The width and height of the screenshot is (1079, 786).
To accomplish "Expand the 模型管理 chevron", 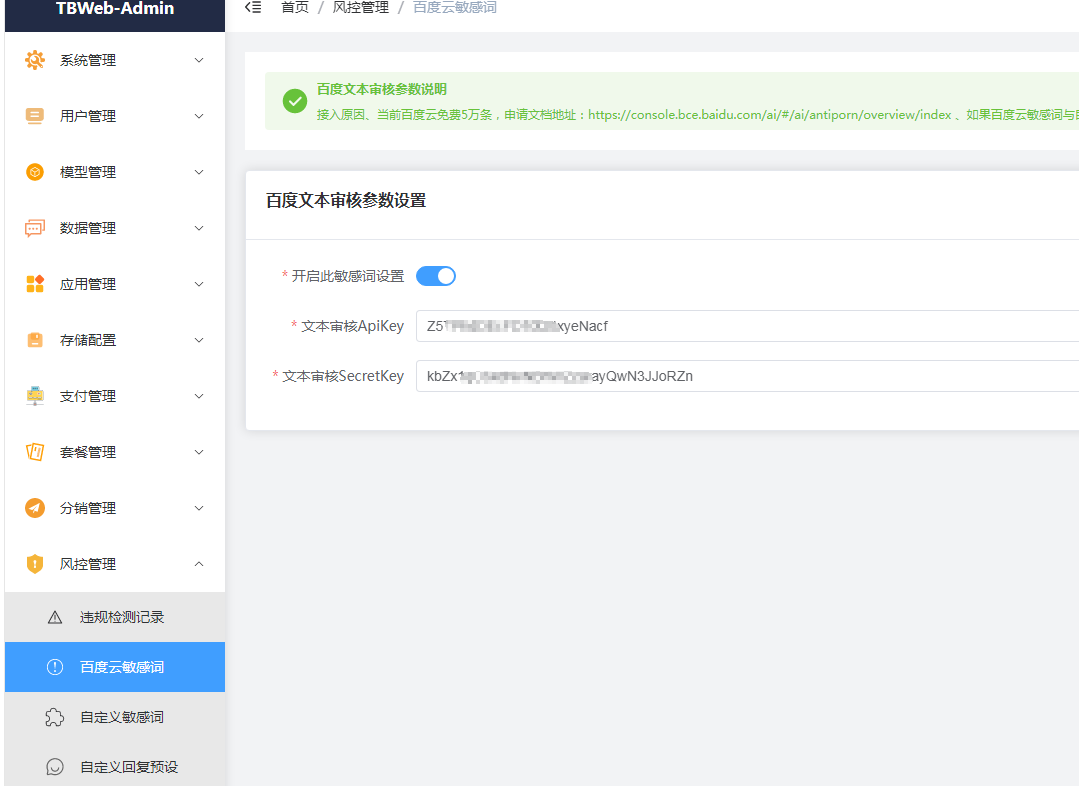I will pyautogui.click(x=199, y=171).
